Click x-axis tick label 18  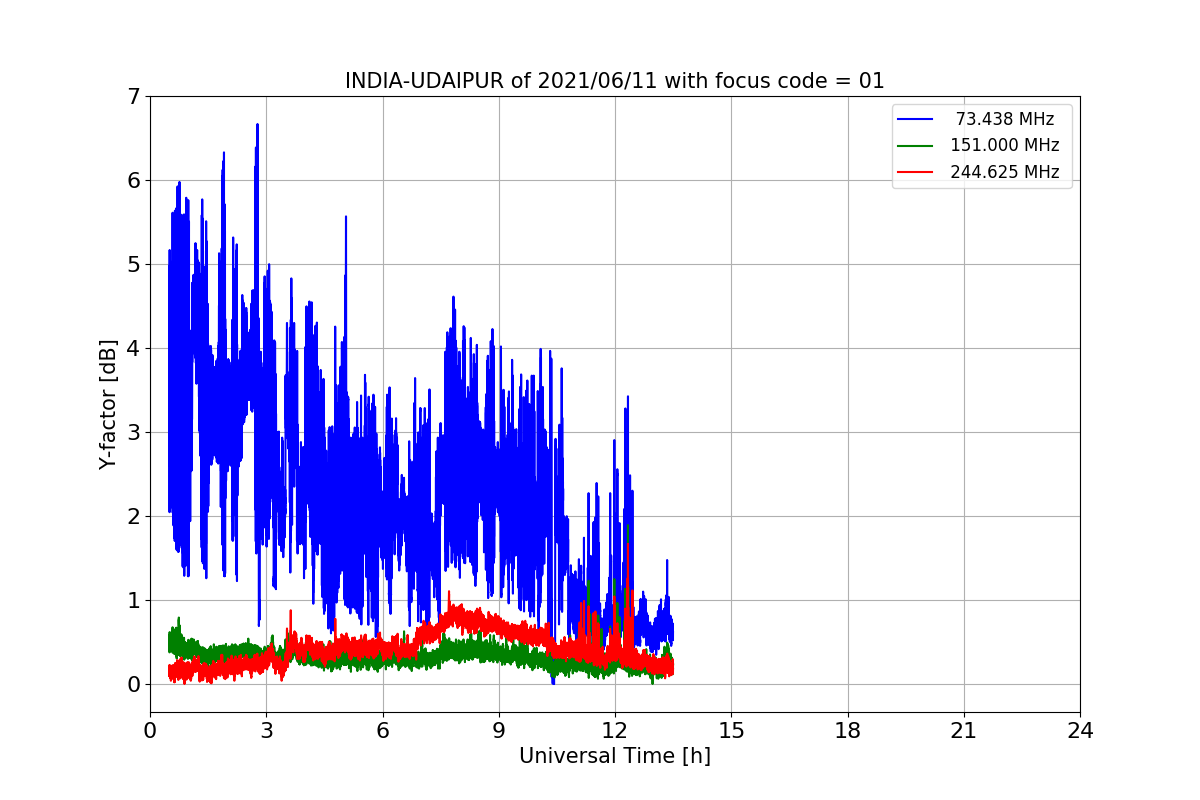(x=848, y=731)
